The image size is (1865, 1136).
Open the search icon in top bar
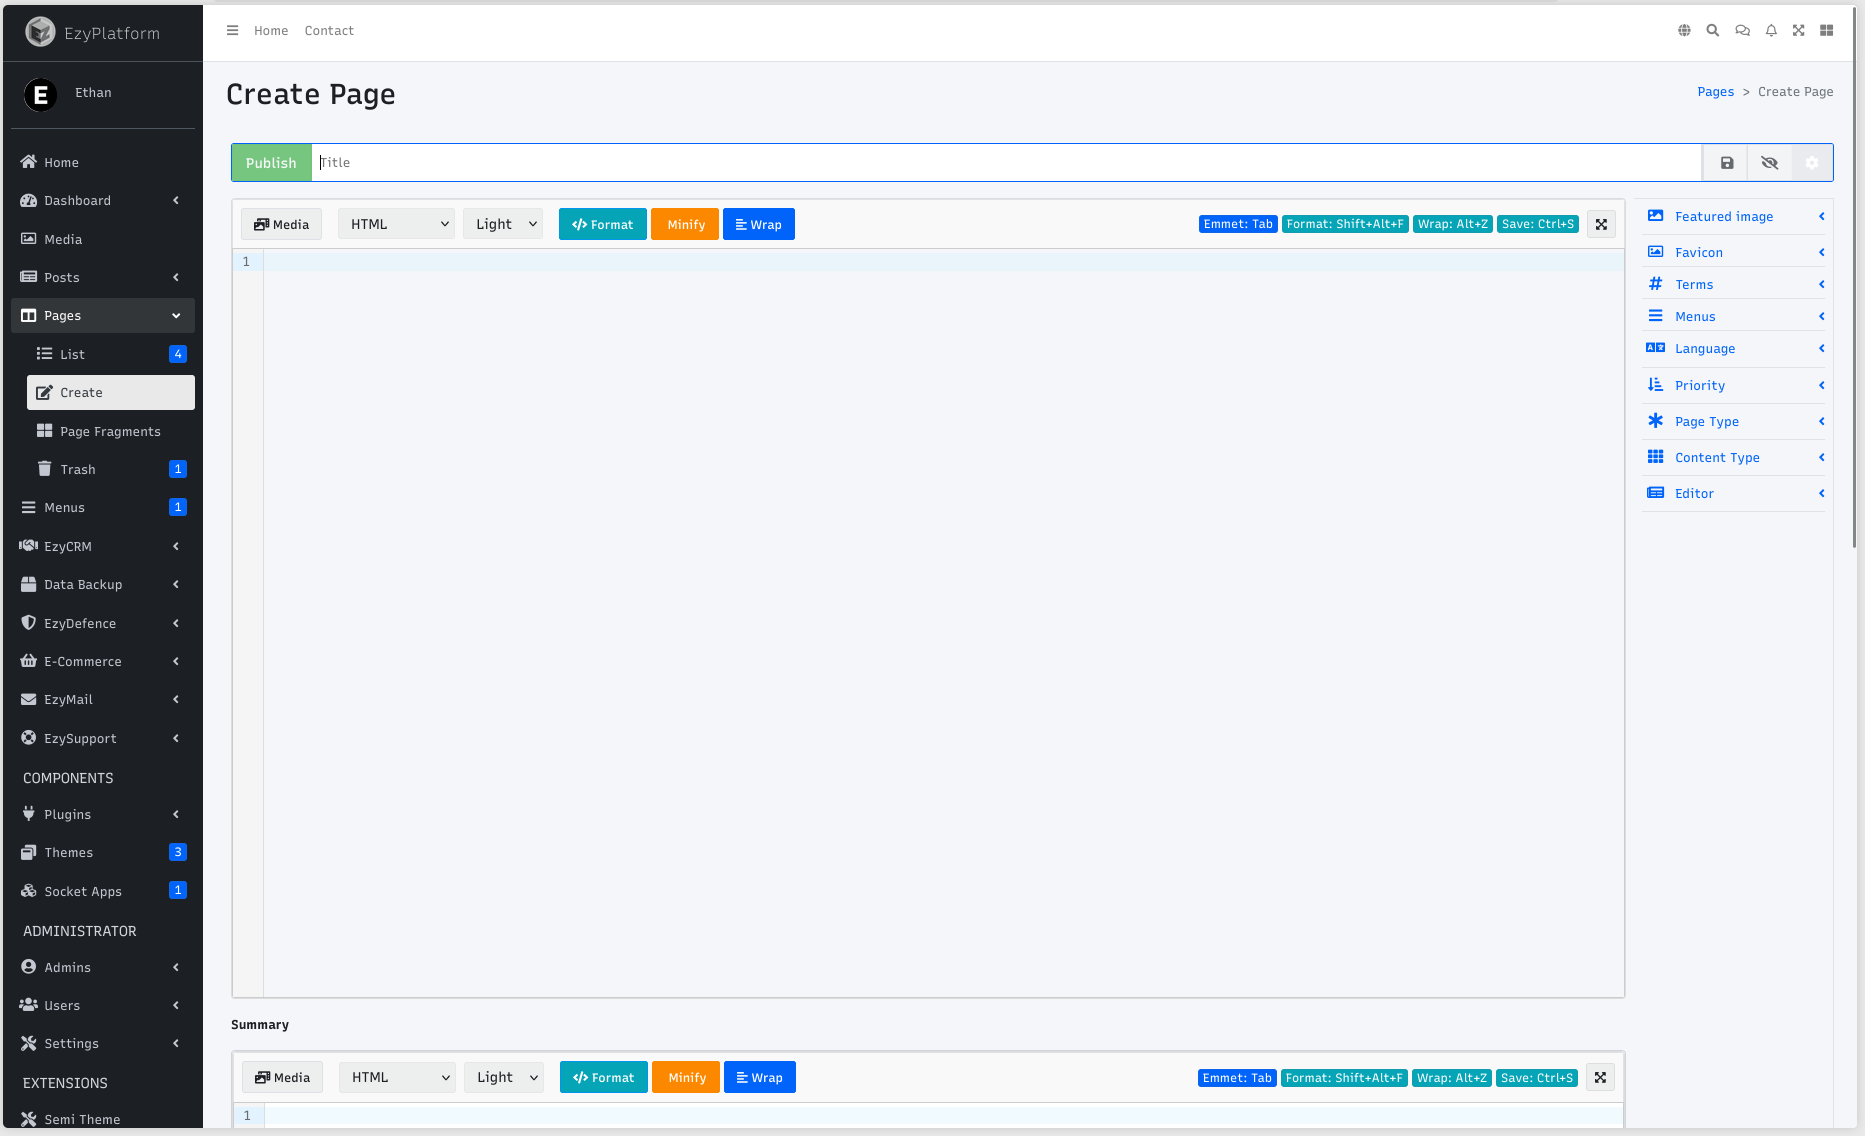[x=1712, y=31]
